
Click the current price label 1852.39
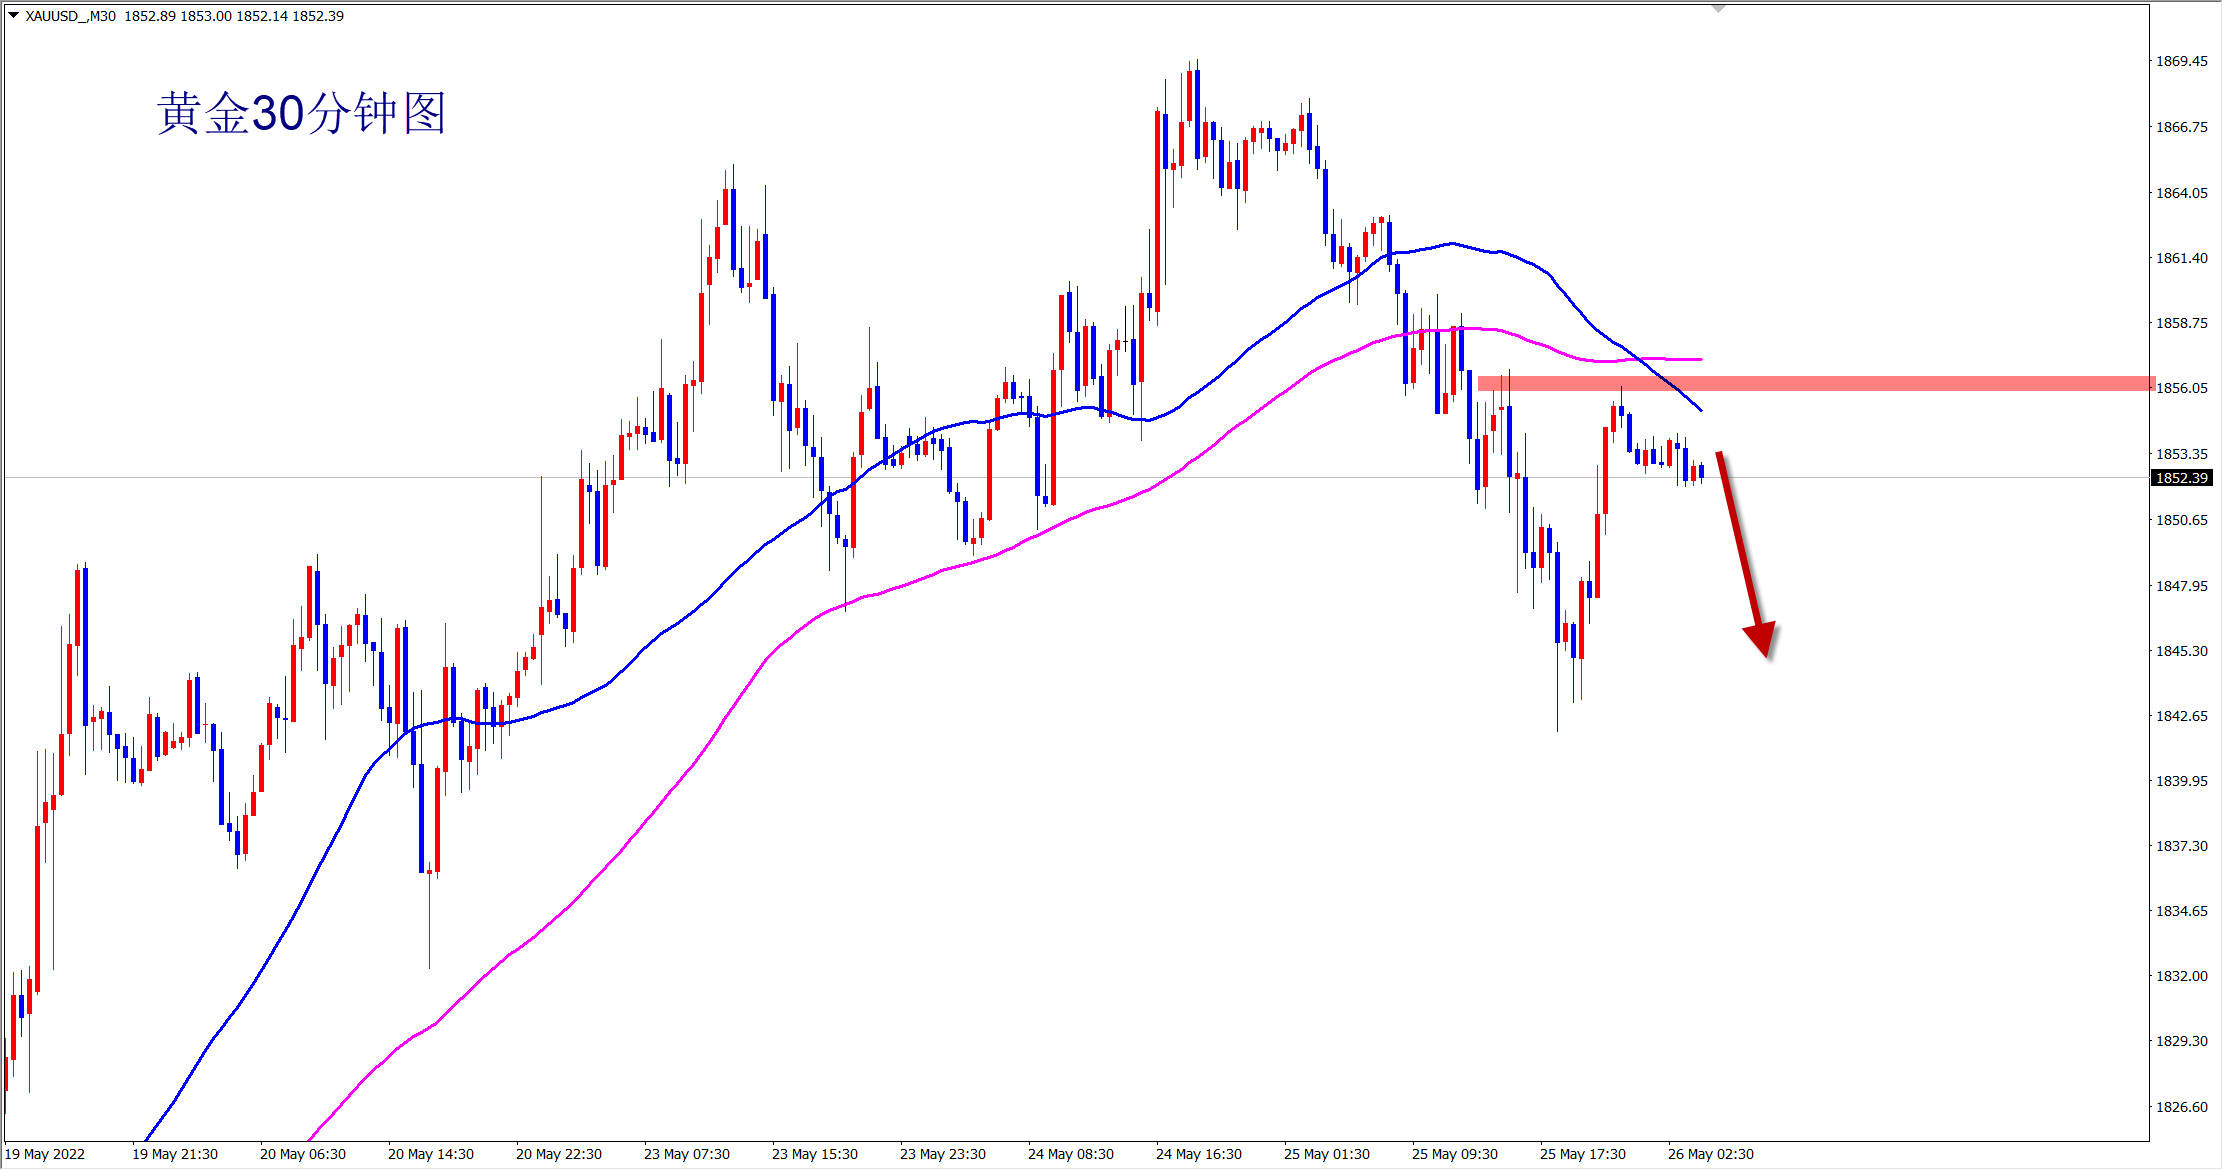coord(2180,478)
